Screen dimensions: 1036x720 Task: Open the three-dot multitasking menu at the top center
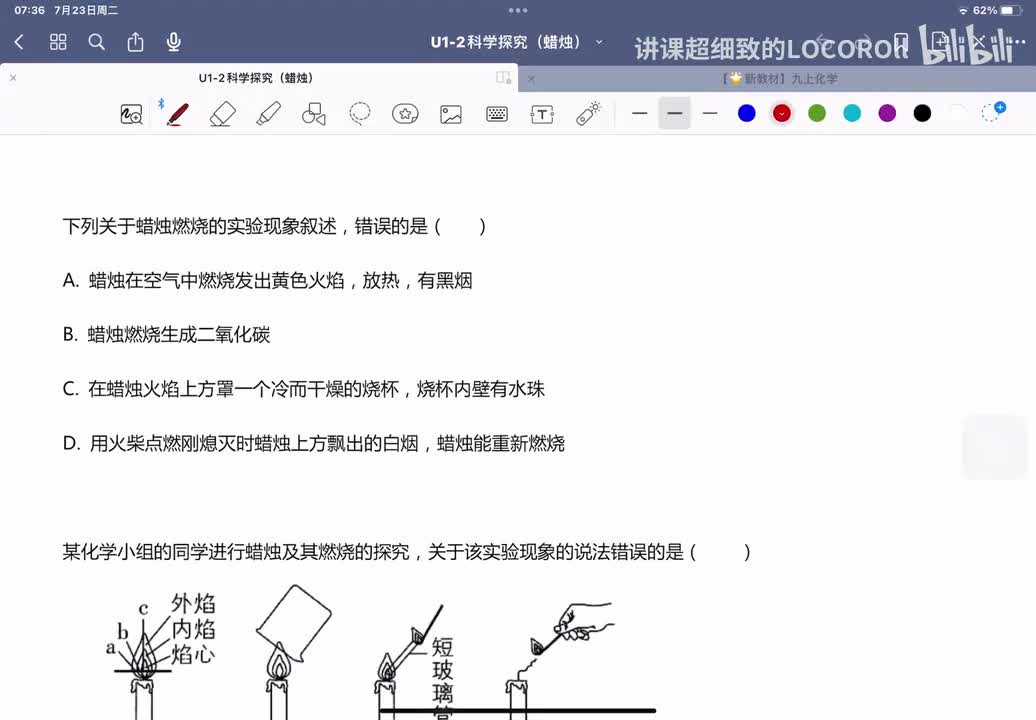(x=518, y=11)
